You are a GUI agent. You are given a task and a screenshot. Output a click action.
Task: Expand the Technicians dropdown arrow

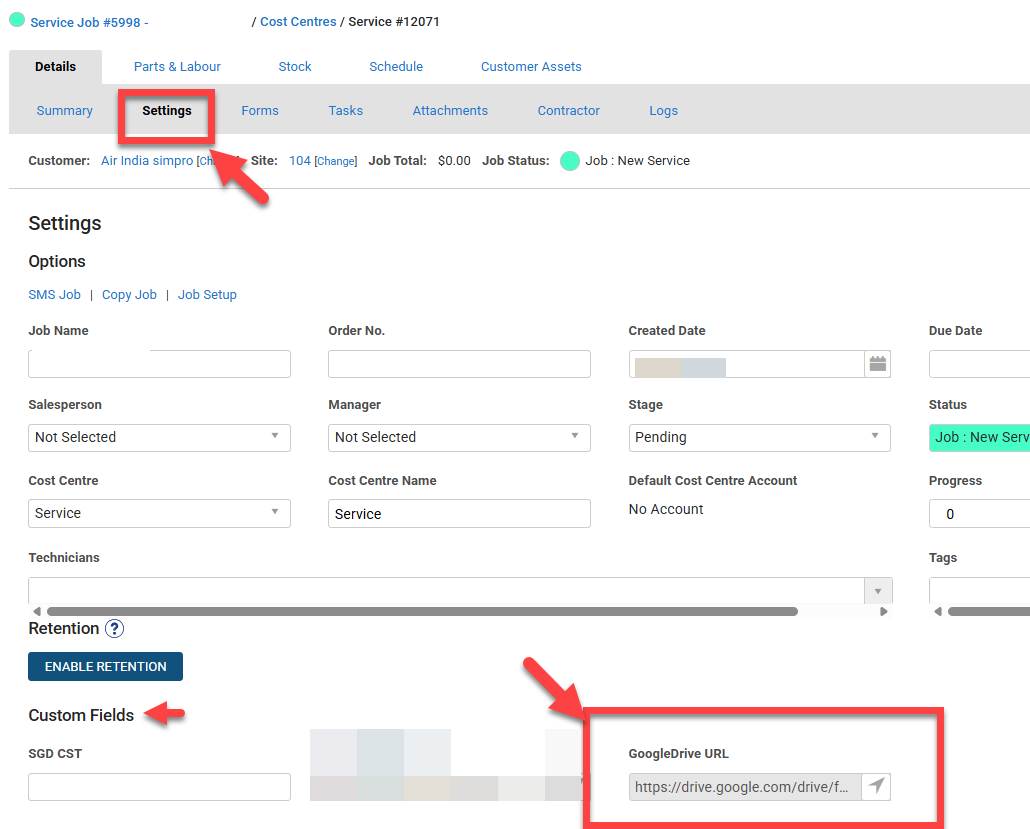point(878,591)
